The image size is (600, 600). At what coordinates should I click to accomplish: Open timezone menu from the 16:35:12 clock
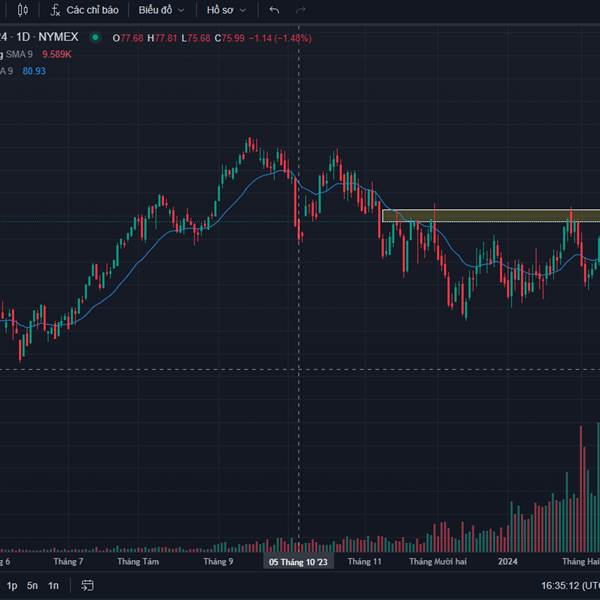[568, 585]
